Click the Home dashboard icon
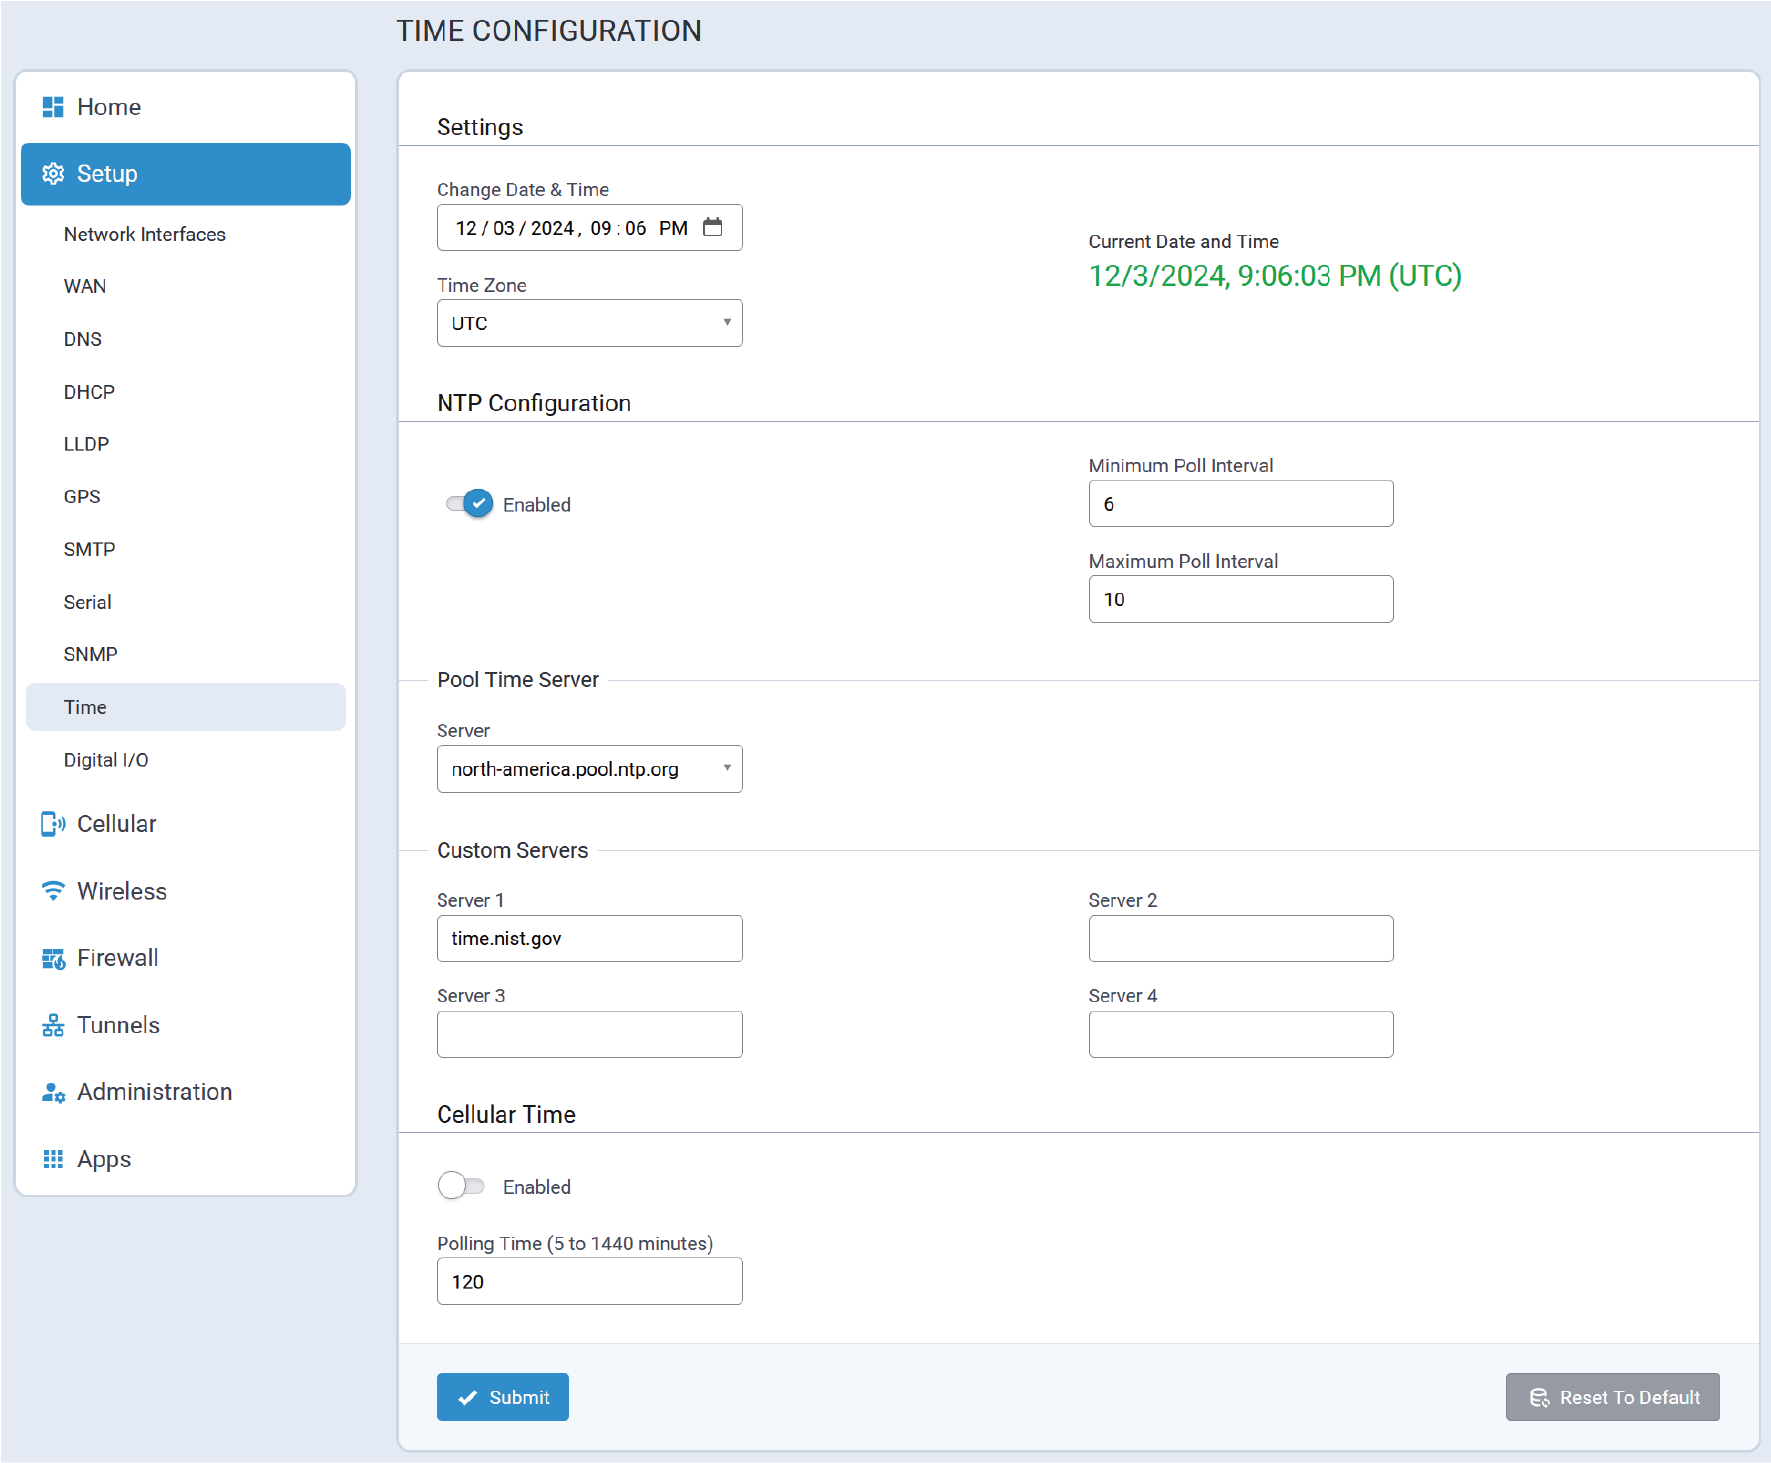 click(x=53, y=107)
